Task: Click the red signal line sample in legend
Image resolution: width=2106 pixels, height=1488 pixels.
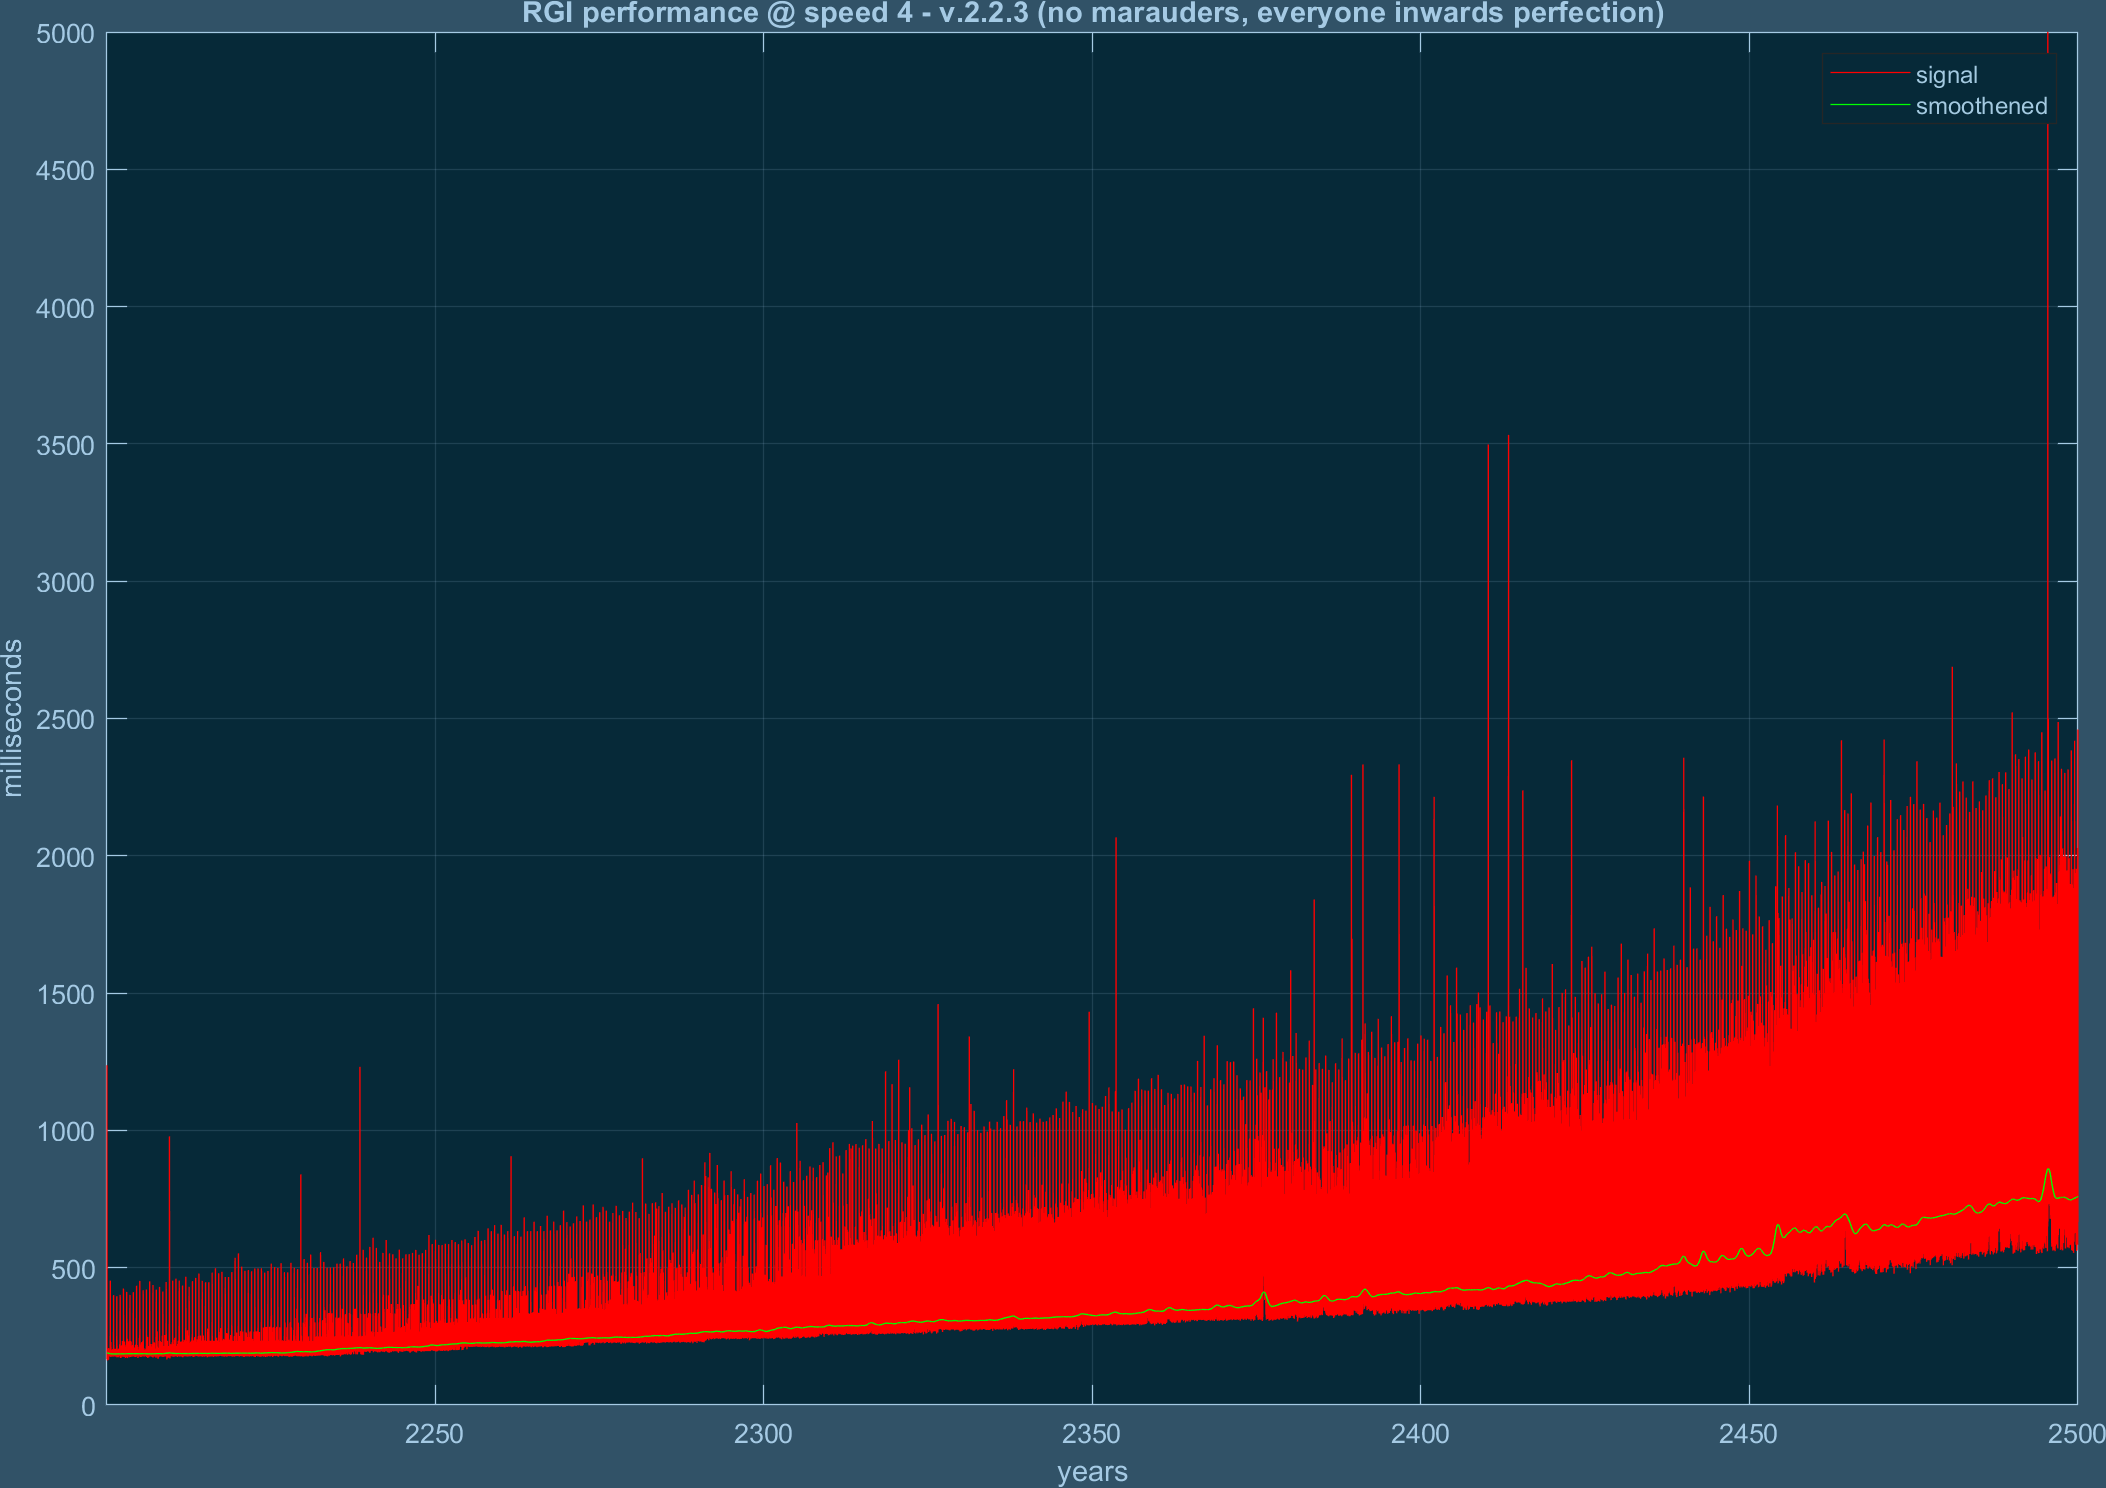Action: (1869, 74)
